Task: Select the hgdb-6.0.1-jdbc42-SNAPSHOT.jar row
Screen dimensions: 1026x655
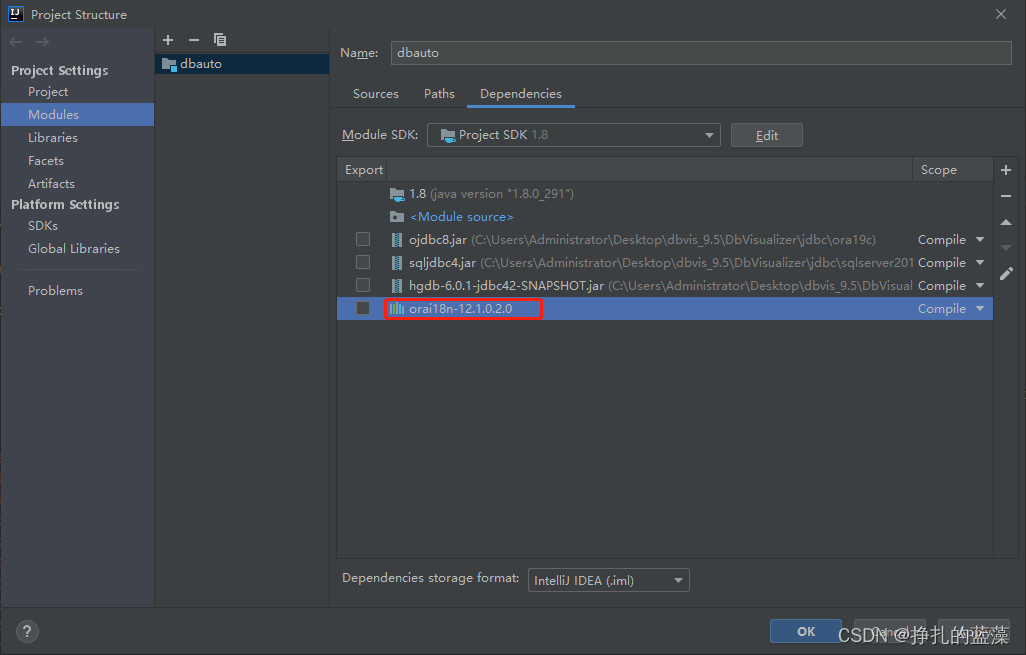Action: [x=665, y=286]
